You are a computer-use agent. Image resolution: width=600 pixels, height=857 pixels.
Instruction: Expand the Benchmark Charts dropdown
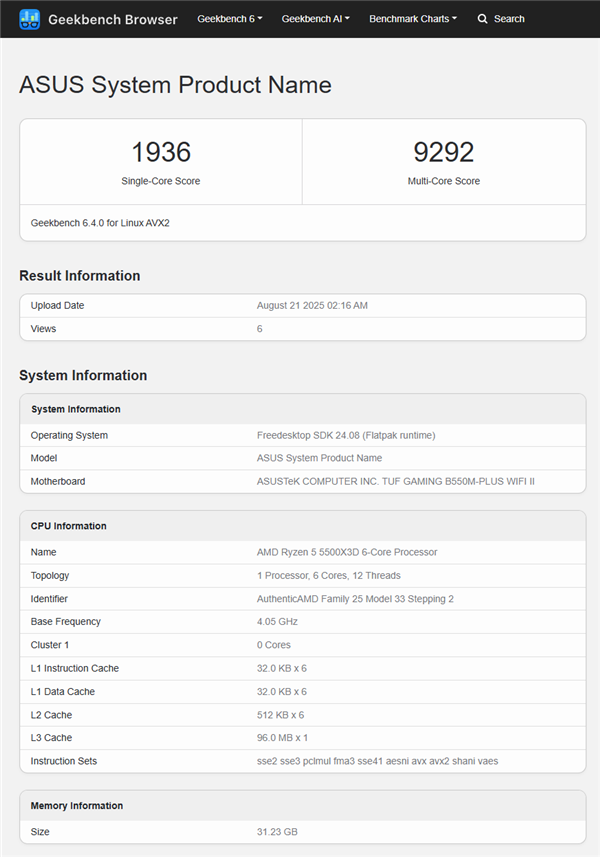(x=410, y=19)
